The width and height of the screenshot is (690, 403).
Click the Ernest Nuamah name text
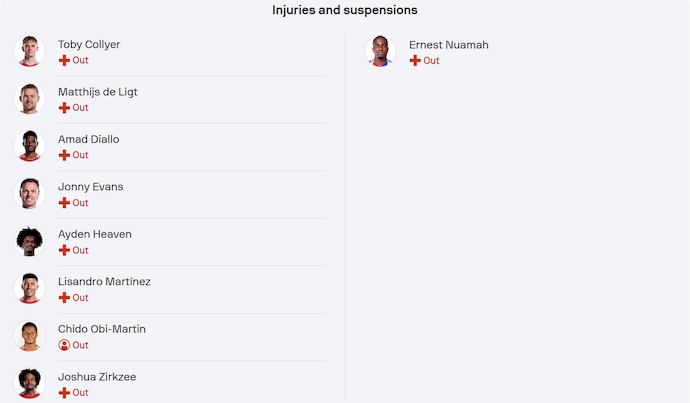pyautogui.click(x=449, y=45)
